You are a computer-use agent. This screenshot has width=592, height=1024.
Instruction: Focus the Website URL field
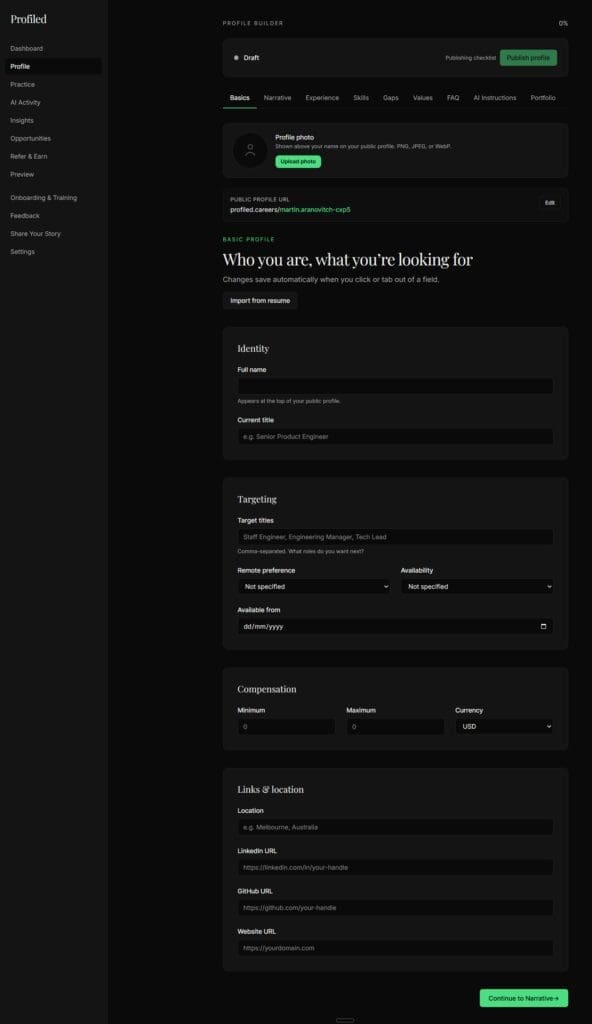(x=395, y=948)
